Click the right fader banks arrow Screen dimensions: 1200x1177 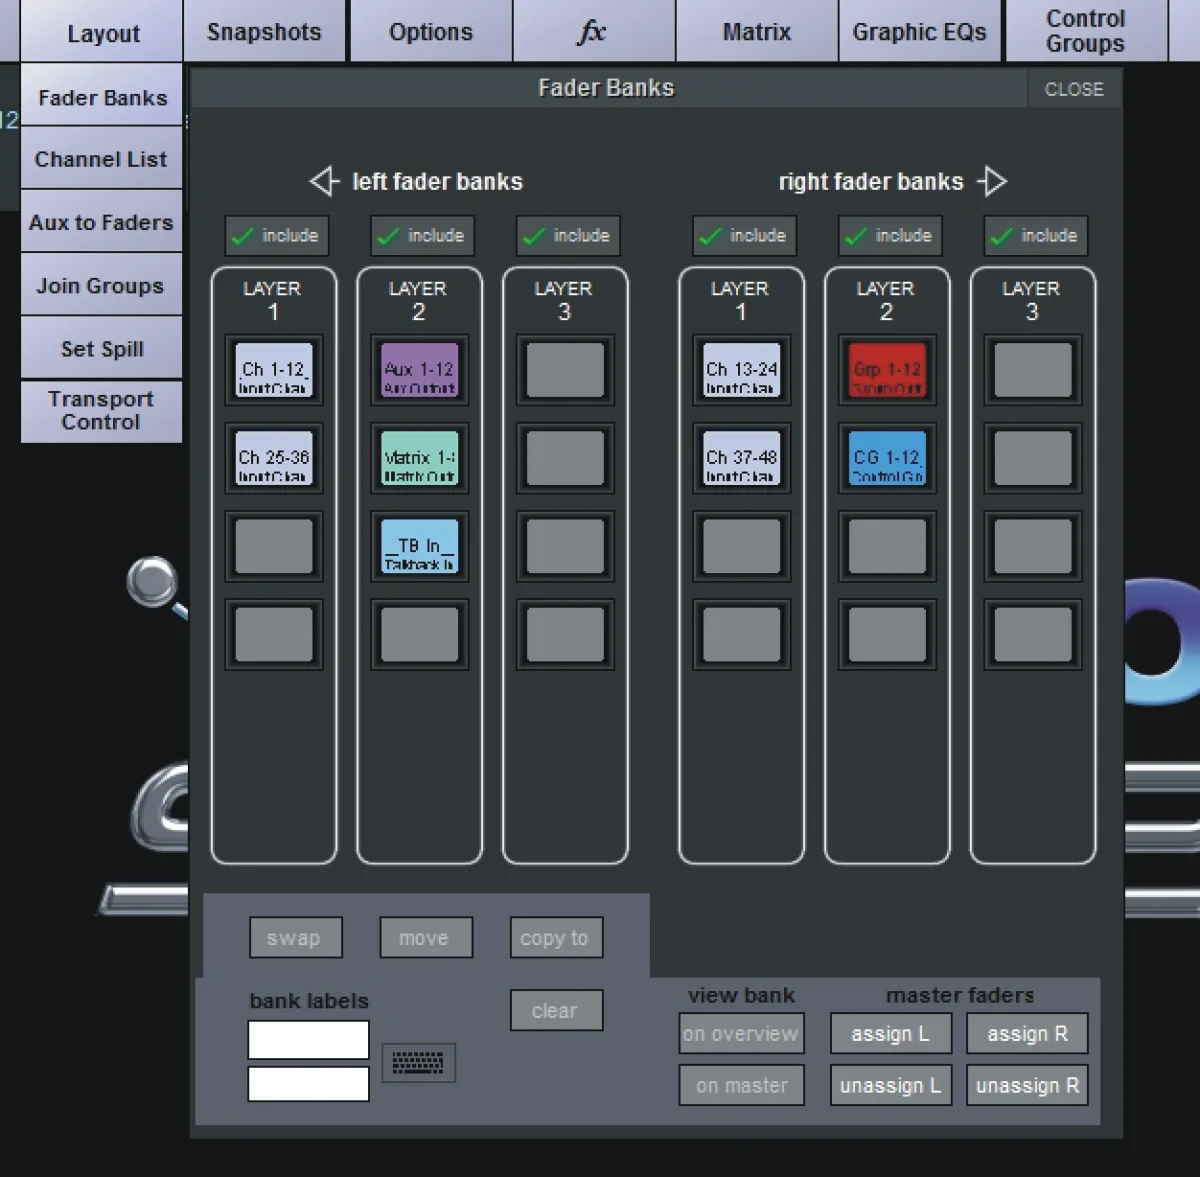pos(992,181)
